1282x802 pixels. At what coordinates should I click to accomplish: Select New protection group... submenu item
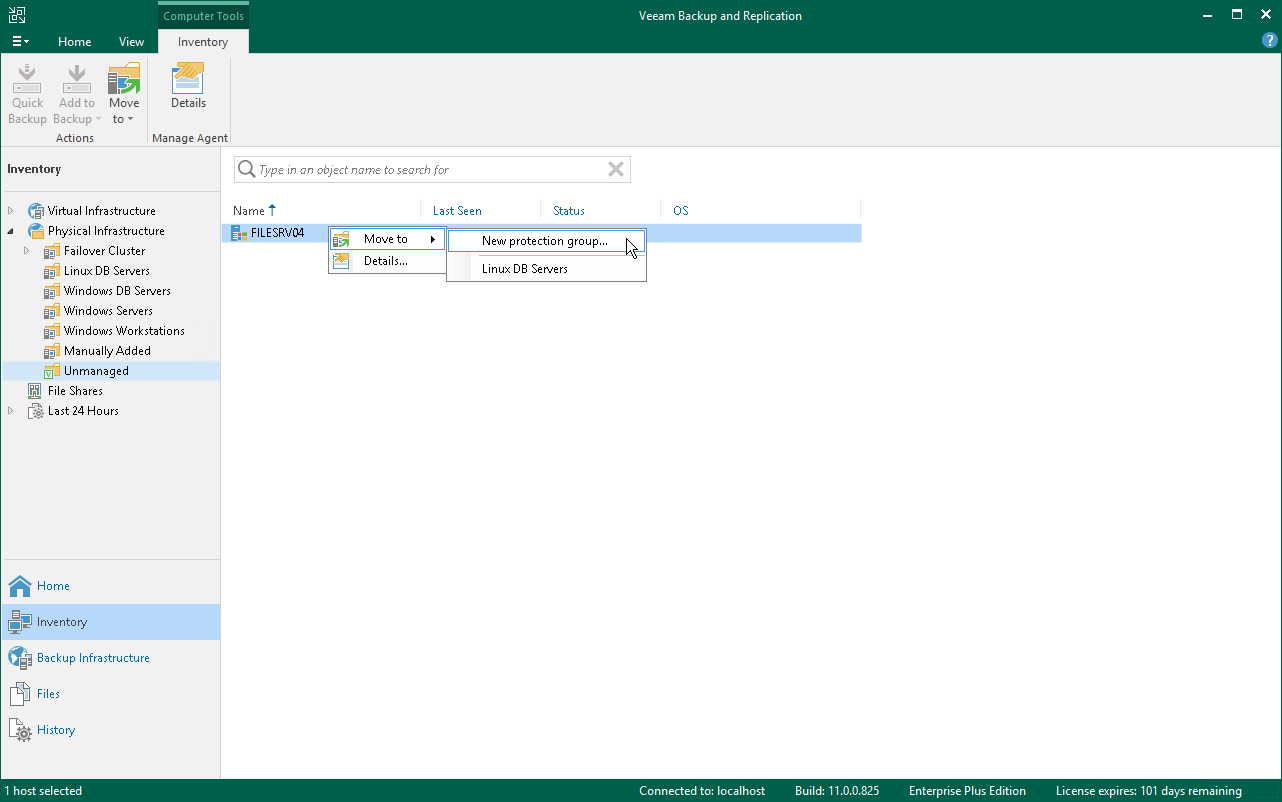coord(546,241)
